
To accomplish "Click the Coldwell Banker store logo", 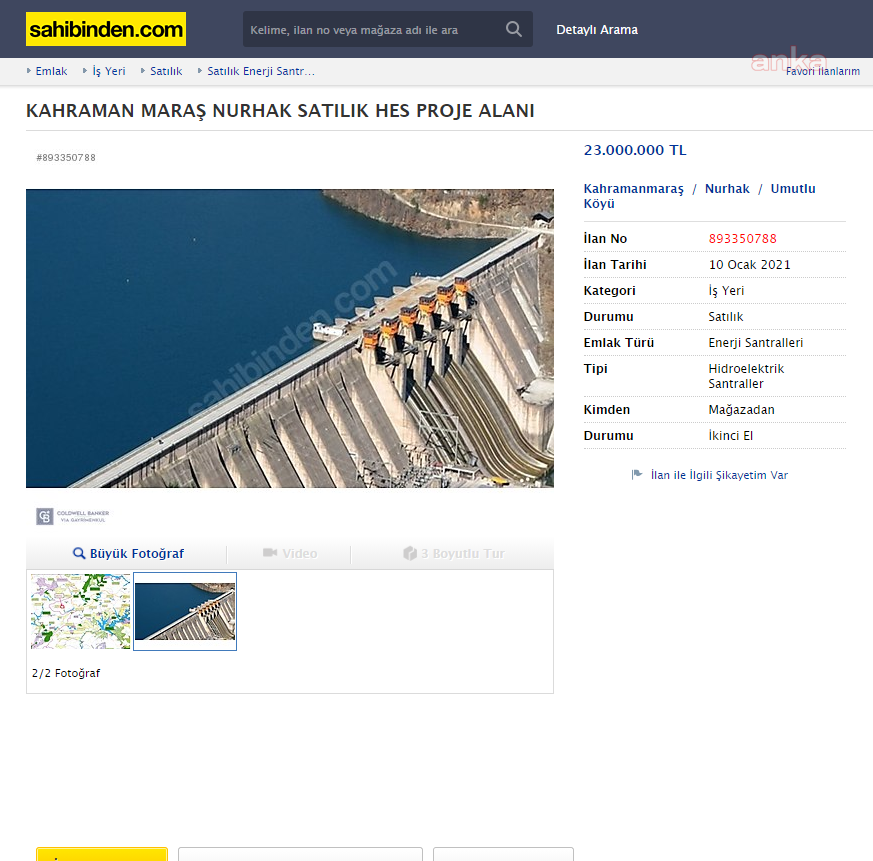I will tap(73, 516).
